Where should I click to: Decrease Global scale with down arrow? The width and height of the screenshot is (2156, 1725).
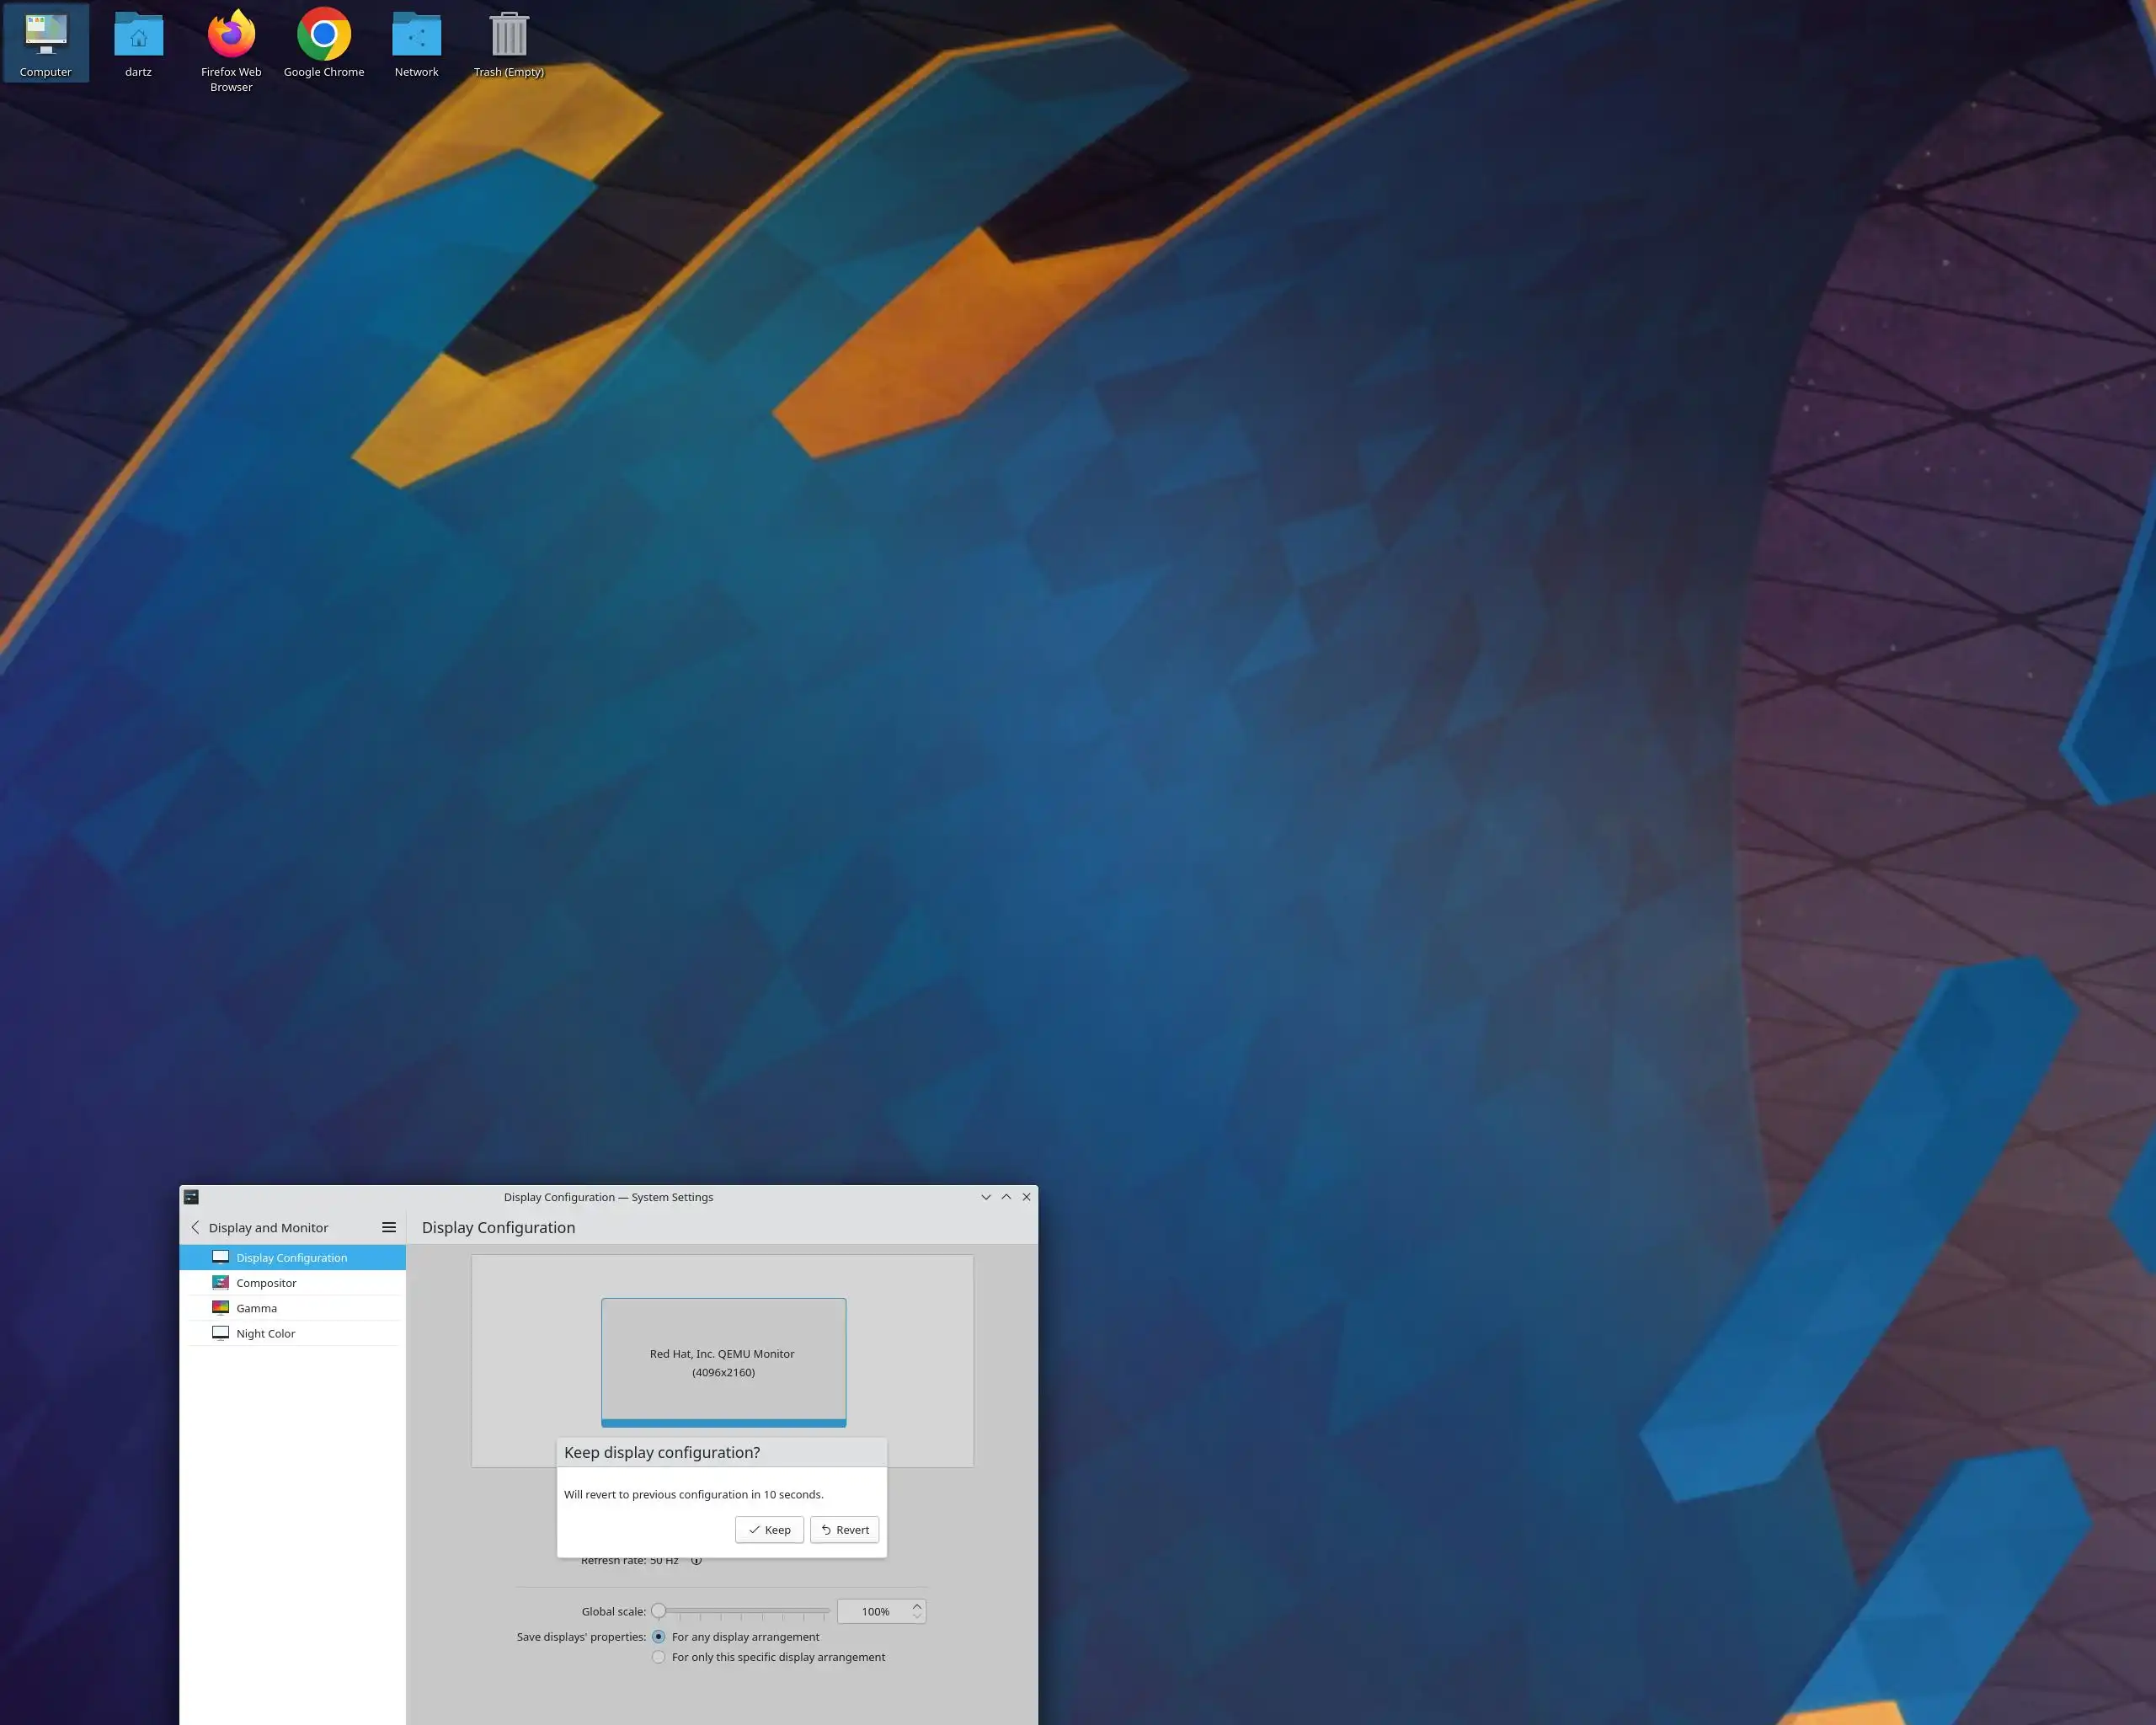point(916,1616)
